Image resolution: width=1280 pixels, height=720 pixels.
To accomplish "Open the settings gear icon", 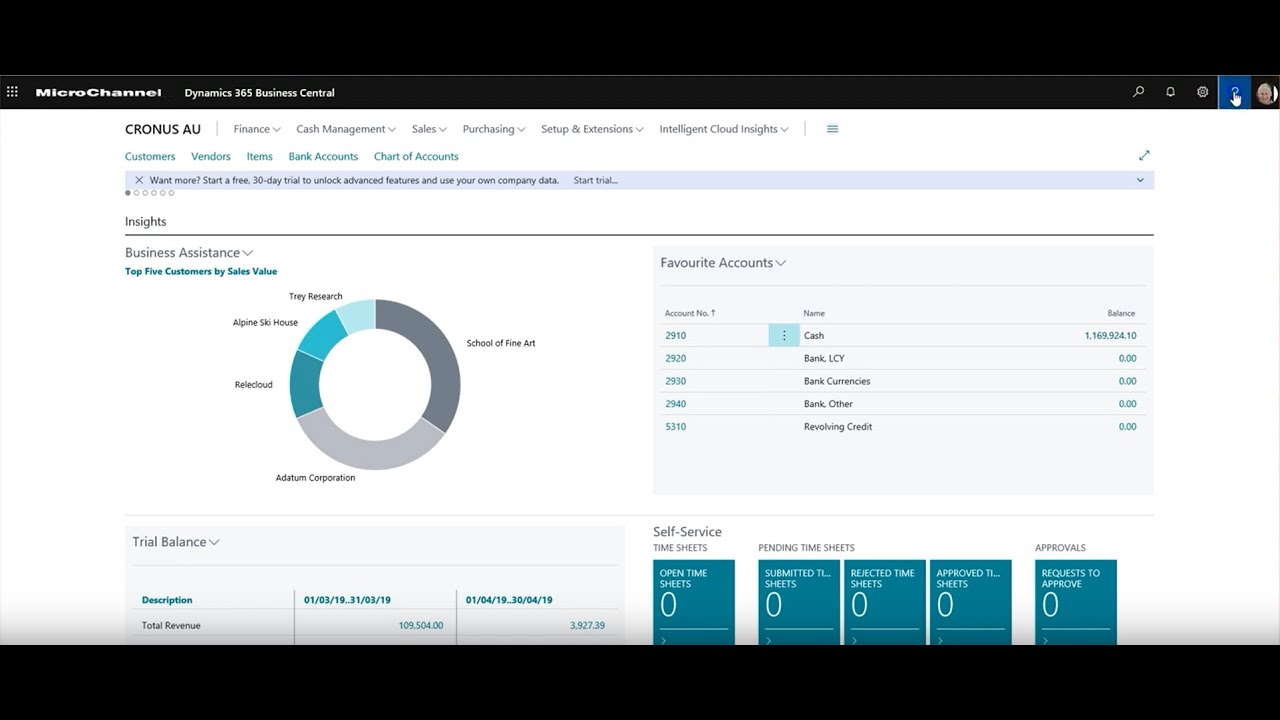I will pos(1202,92).
